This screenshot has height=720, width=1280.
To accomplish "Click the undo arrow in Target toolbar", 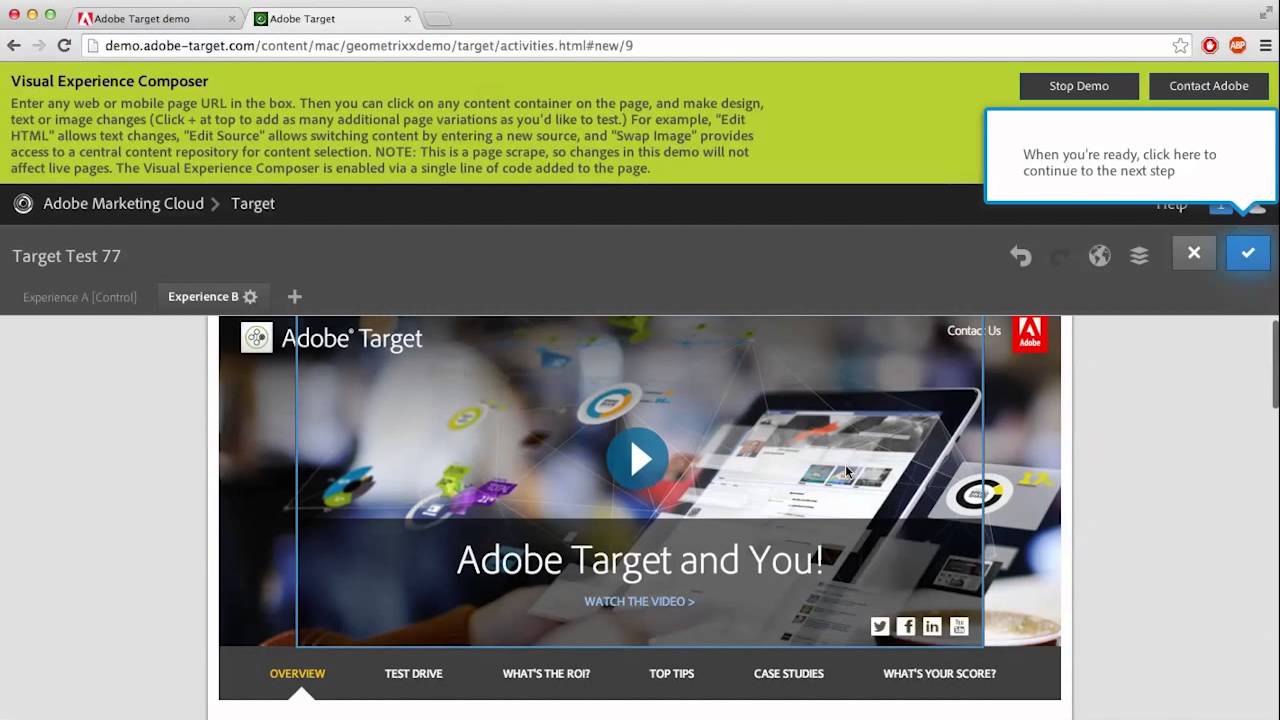I will tap(1020, 256).
